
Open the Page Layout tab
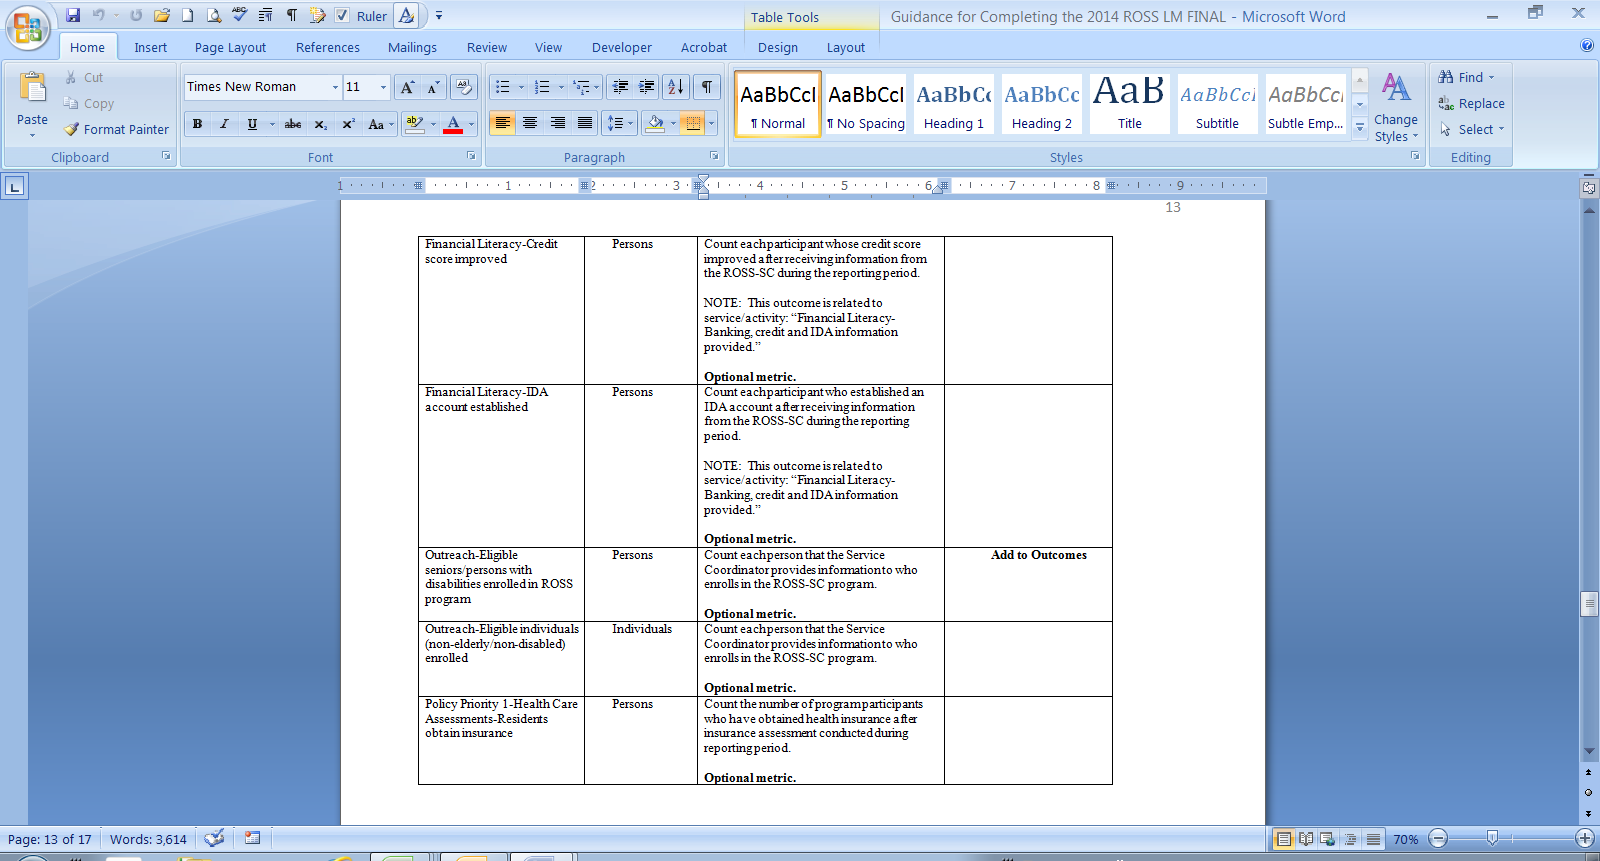230,47
